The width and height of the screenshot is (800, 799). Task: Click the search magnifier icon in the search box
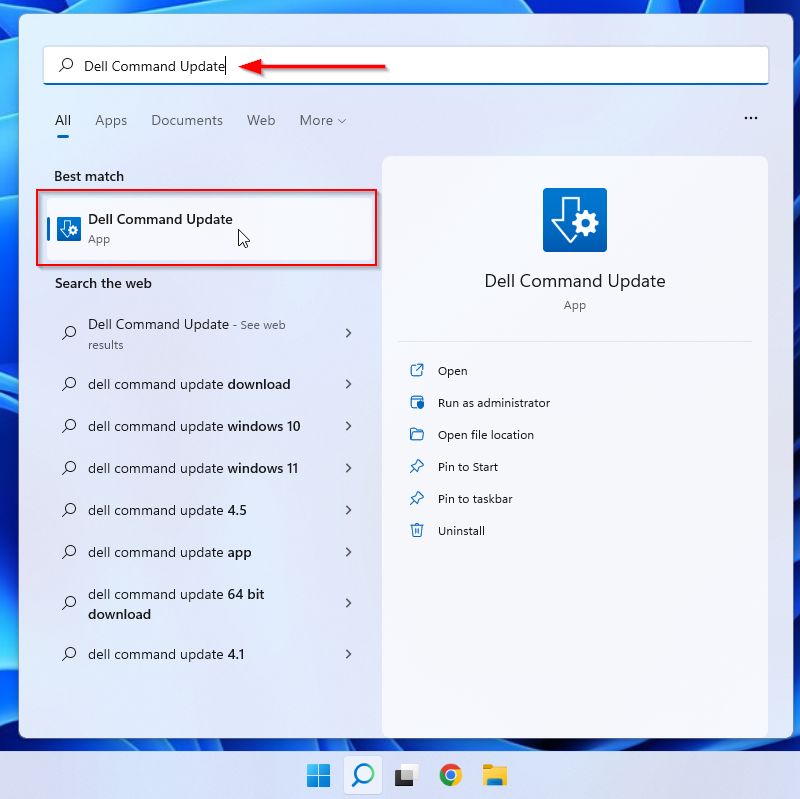66,65
